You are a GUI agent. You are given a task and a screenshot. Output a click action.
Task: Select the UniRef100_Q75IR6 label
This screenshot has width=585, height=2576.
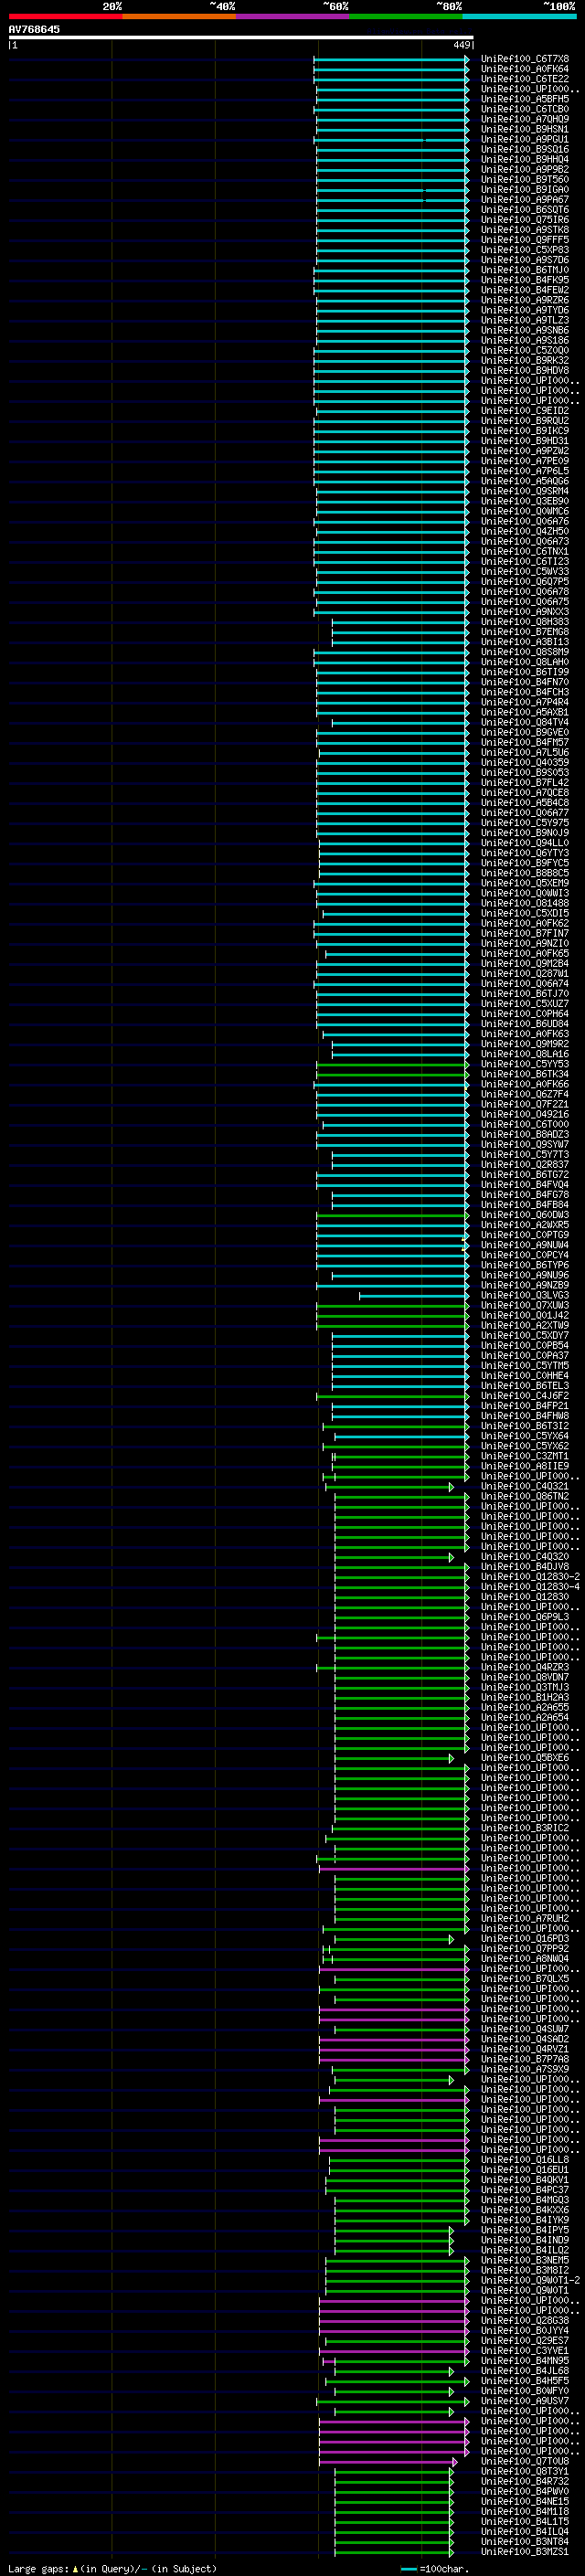point(525,220)
